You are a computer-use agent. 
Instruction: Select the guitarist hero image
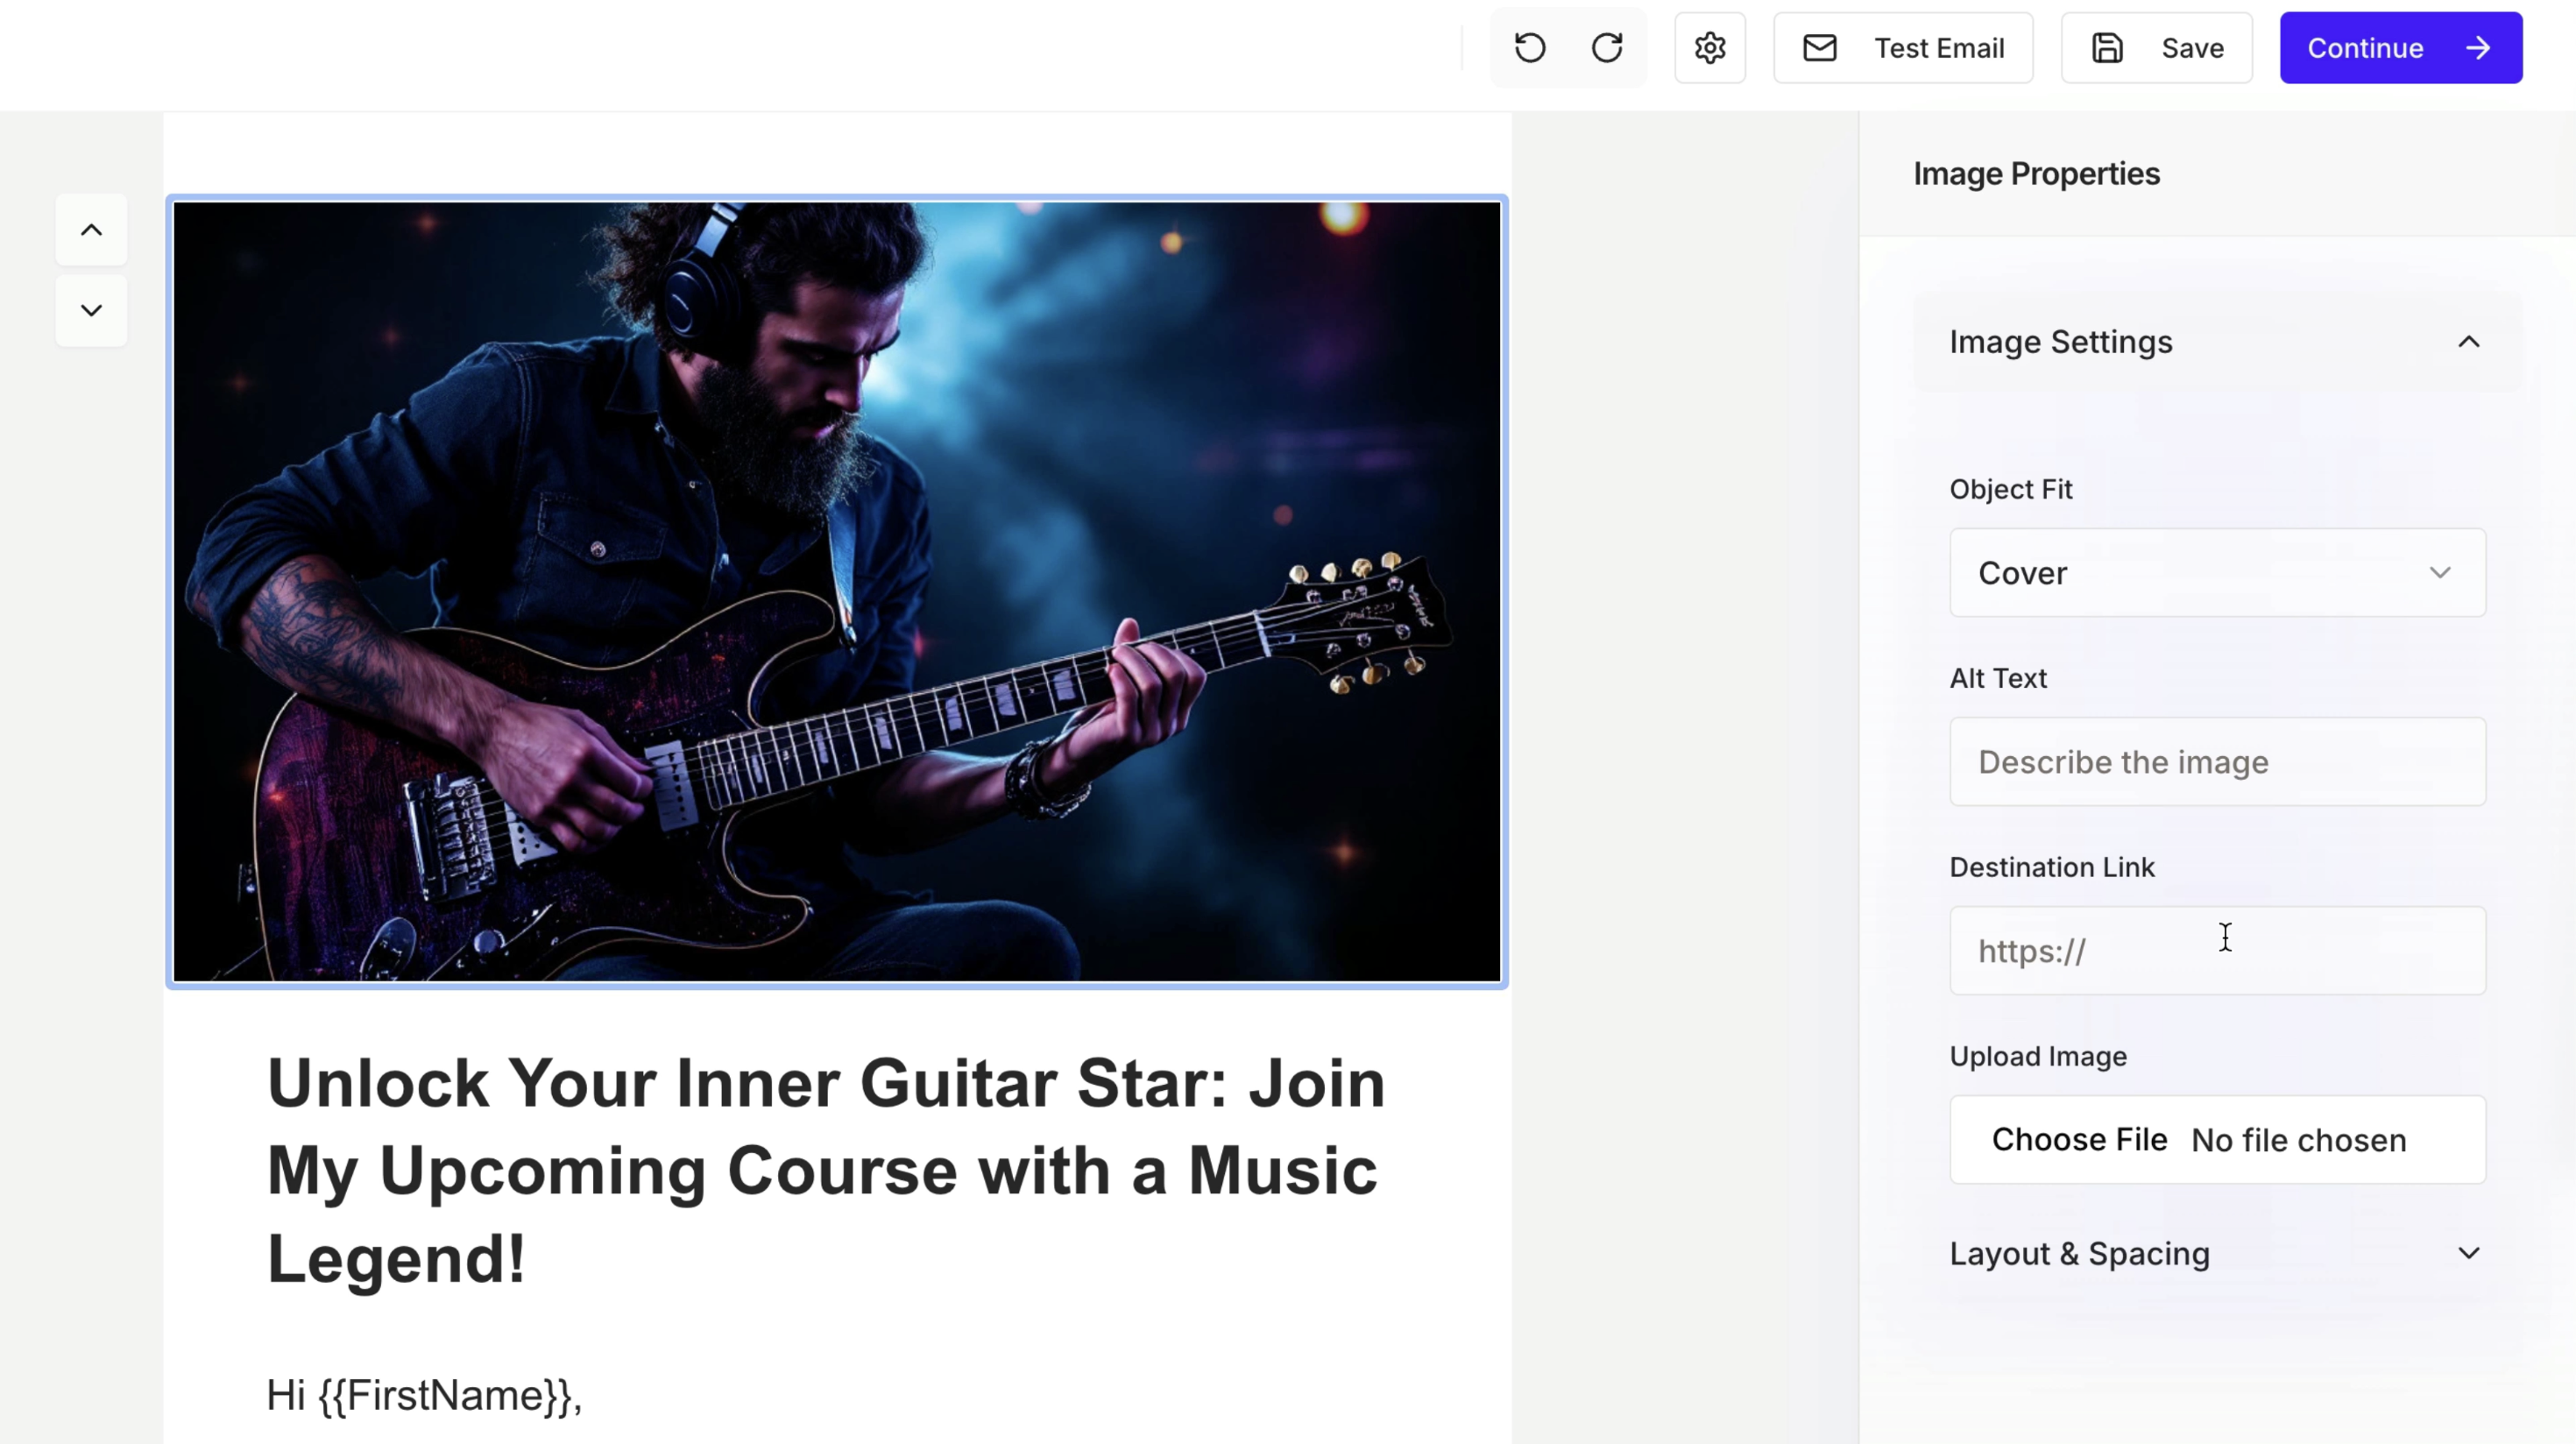coord(837,592)
